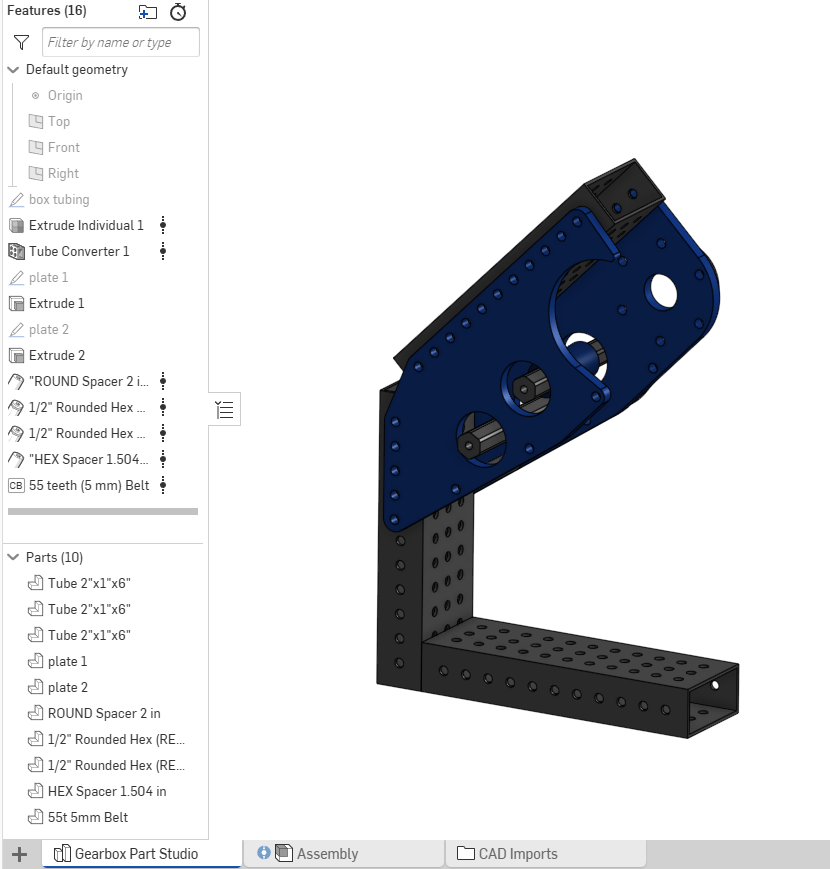Click linked document icon beside 55 teeth Belt
The image size is (830, 869).
tap(163, 485)
